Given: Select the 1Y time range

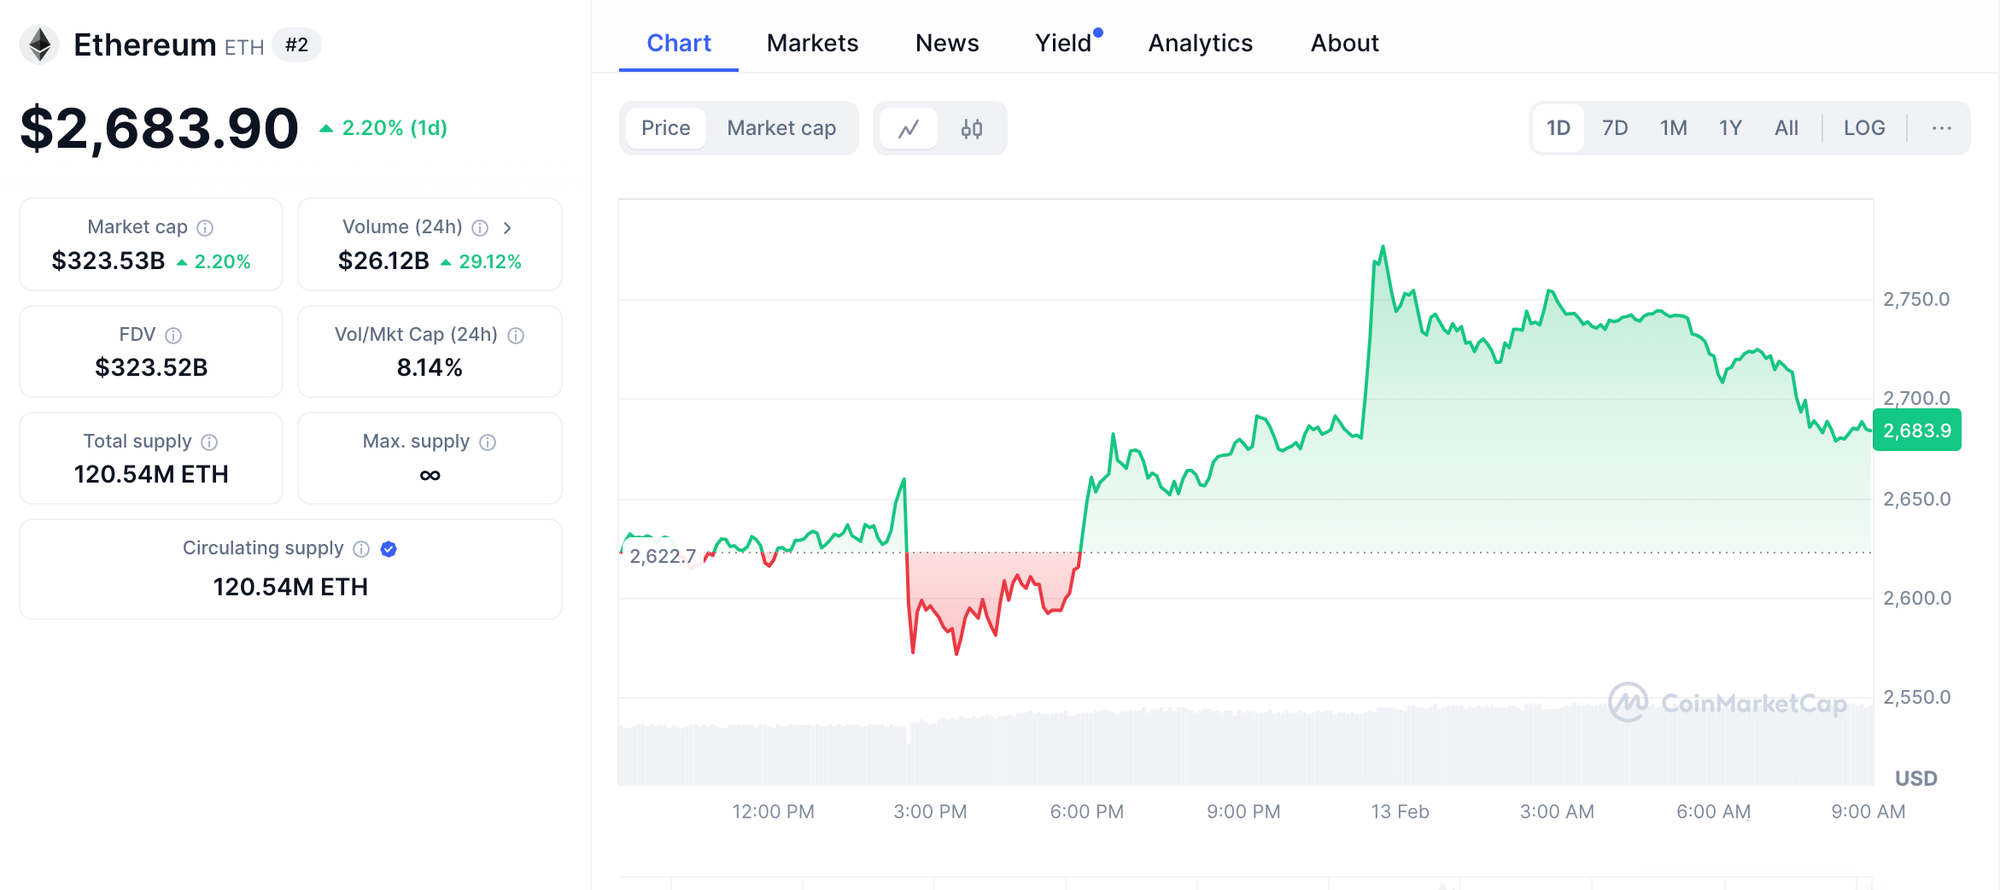Looking at the screenshot, I should [x=1730, y=128].
